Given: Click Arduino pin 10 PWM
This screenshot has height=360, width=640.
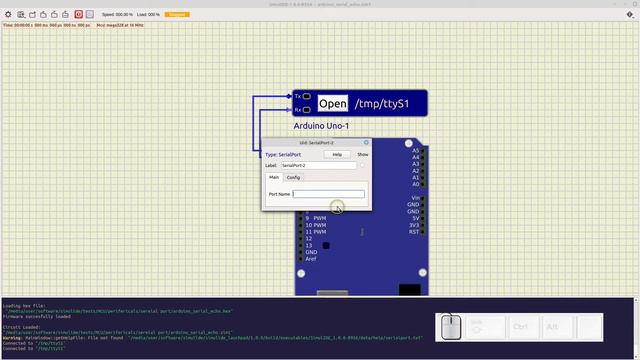Looking at the screenshot, I should [301, 225].
